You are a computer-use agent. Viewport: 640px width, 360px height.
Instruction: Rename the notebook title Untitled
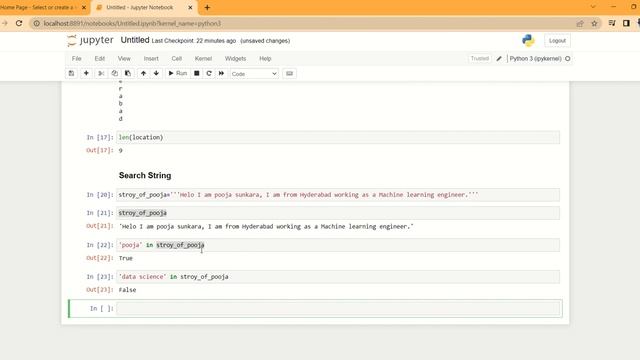point(135,40)
